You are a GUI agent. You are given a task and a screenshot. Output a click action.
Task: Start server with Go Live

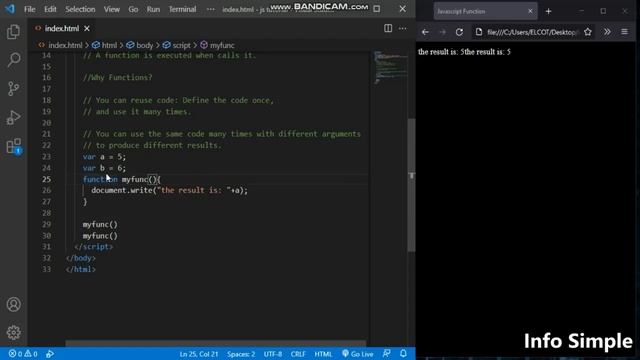click(x=358, y=354)
